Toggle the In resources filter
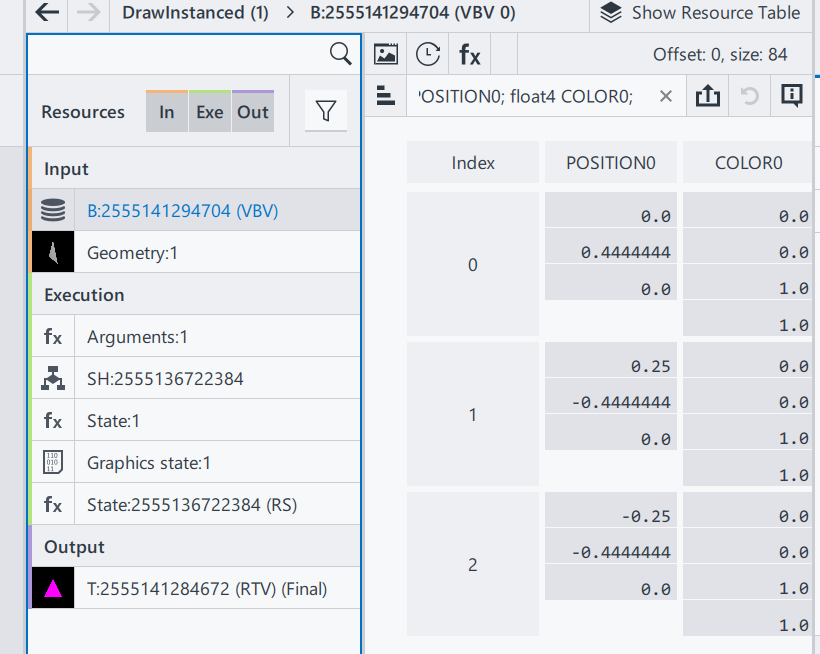The width and height of the screenshot is (820, 654). point(167,112)
